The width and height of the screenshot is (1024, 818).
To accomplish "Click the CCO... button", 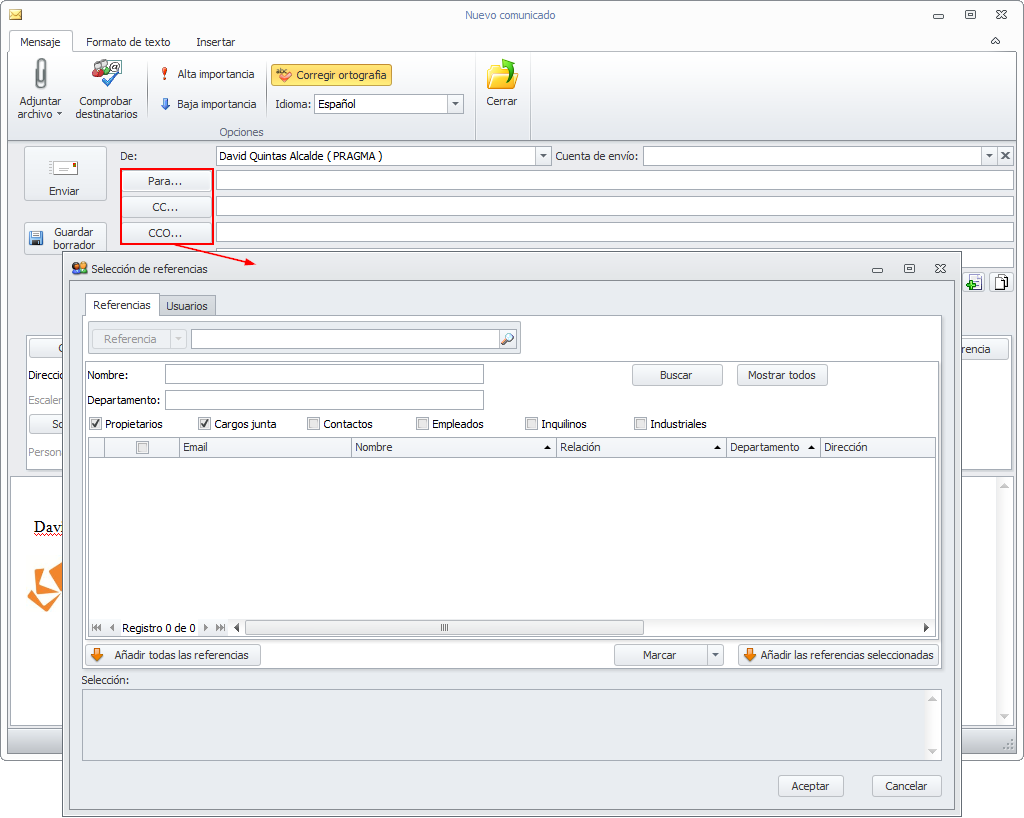I will tap(165, 232).
